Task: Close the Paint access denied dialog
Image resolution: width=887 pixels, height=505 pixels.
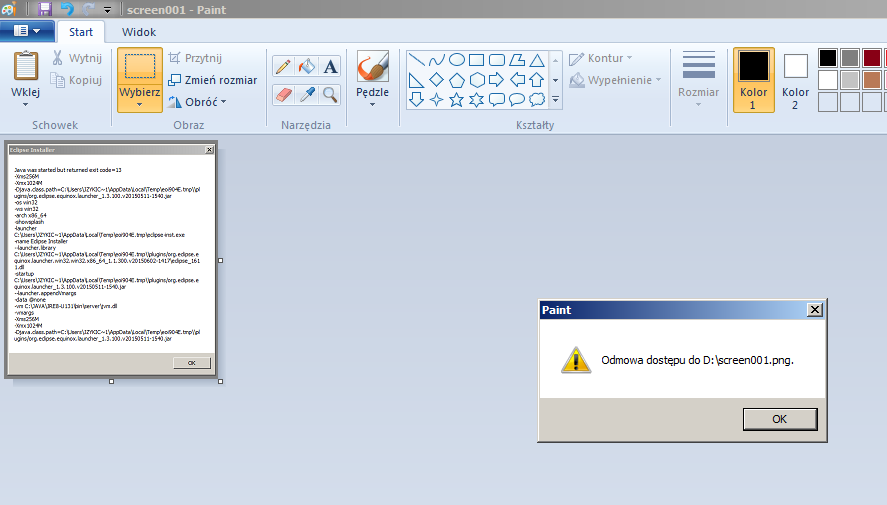Action: (815, 309)
